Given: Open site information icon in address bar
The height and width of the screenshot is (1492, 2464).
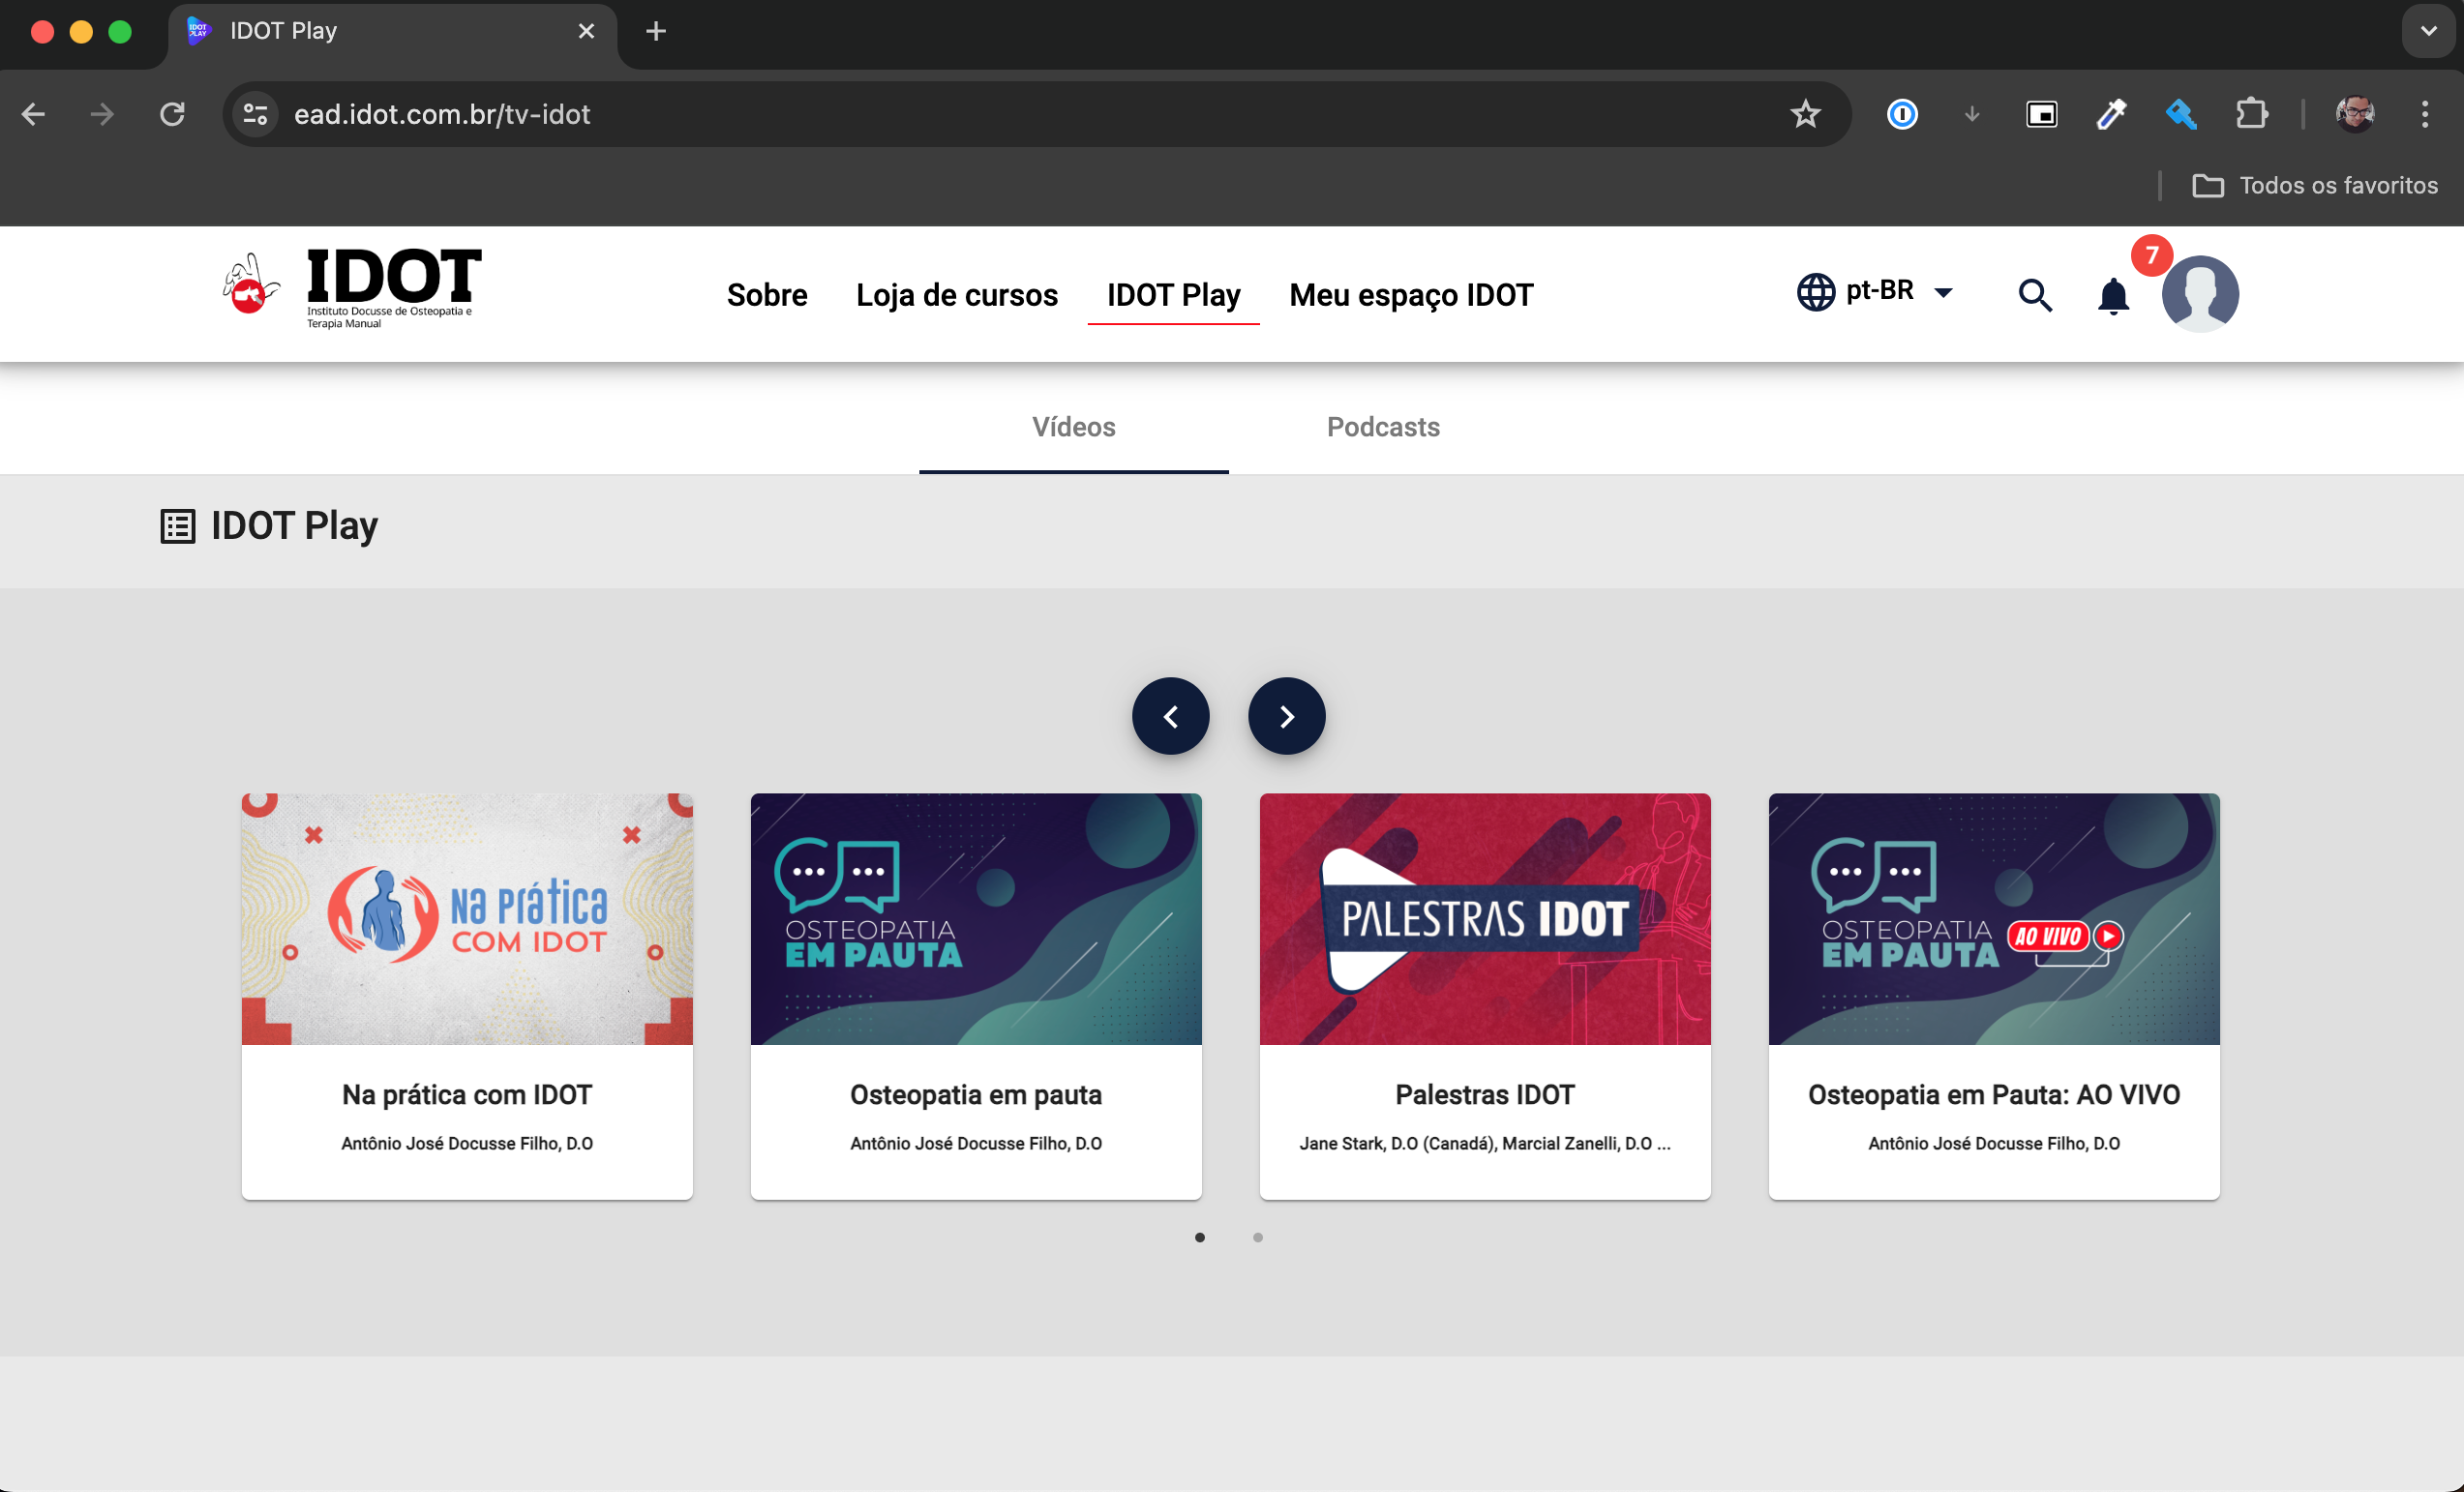Looking at the screenshot, I should (x=256, y=114).
